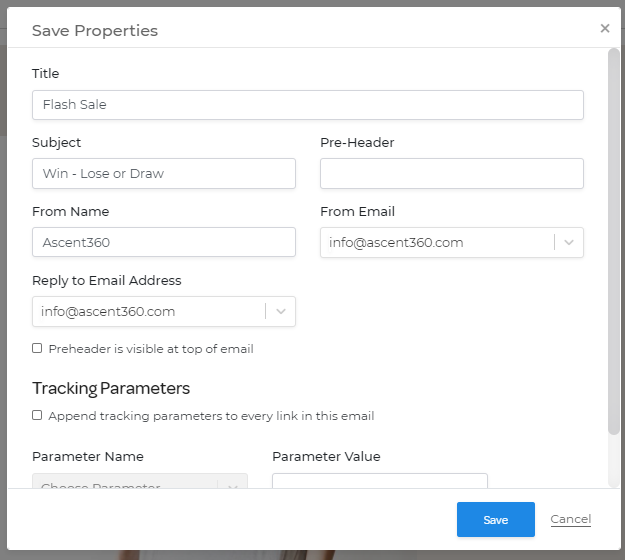625x560 pixels.
Task: Save the email properties
Action: click(495, 519)
